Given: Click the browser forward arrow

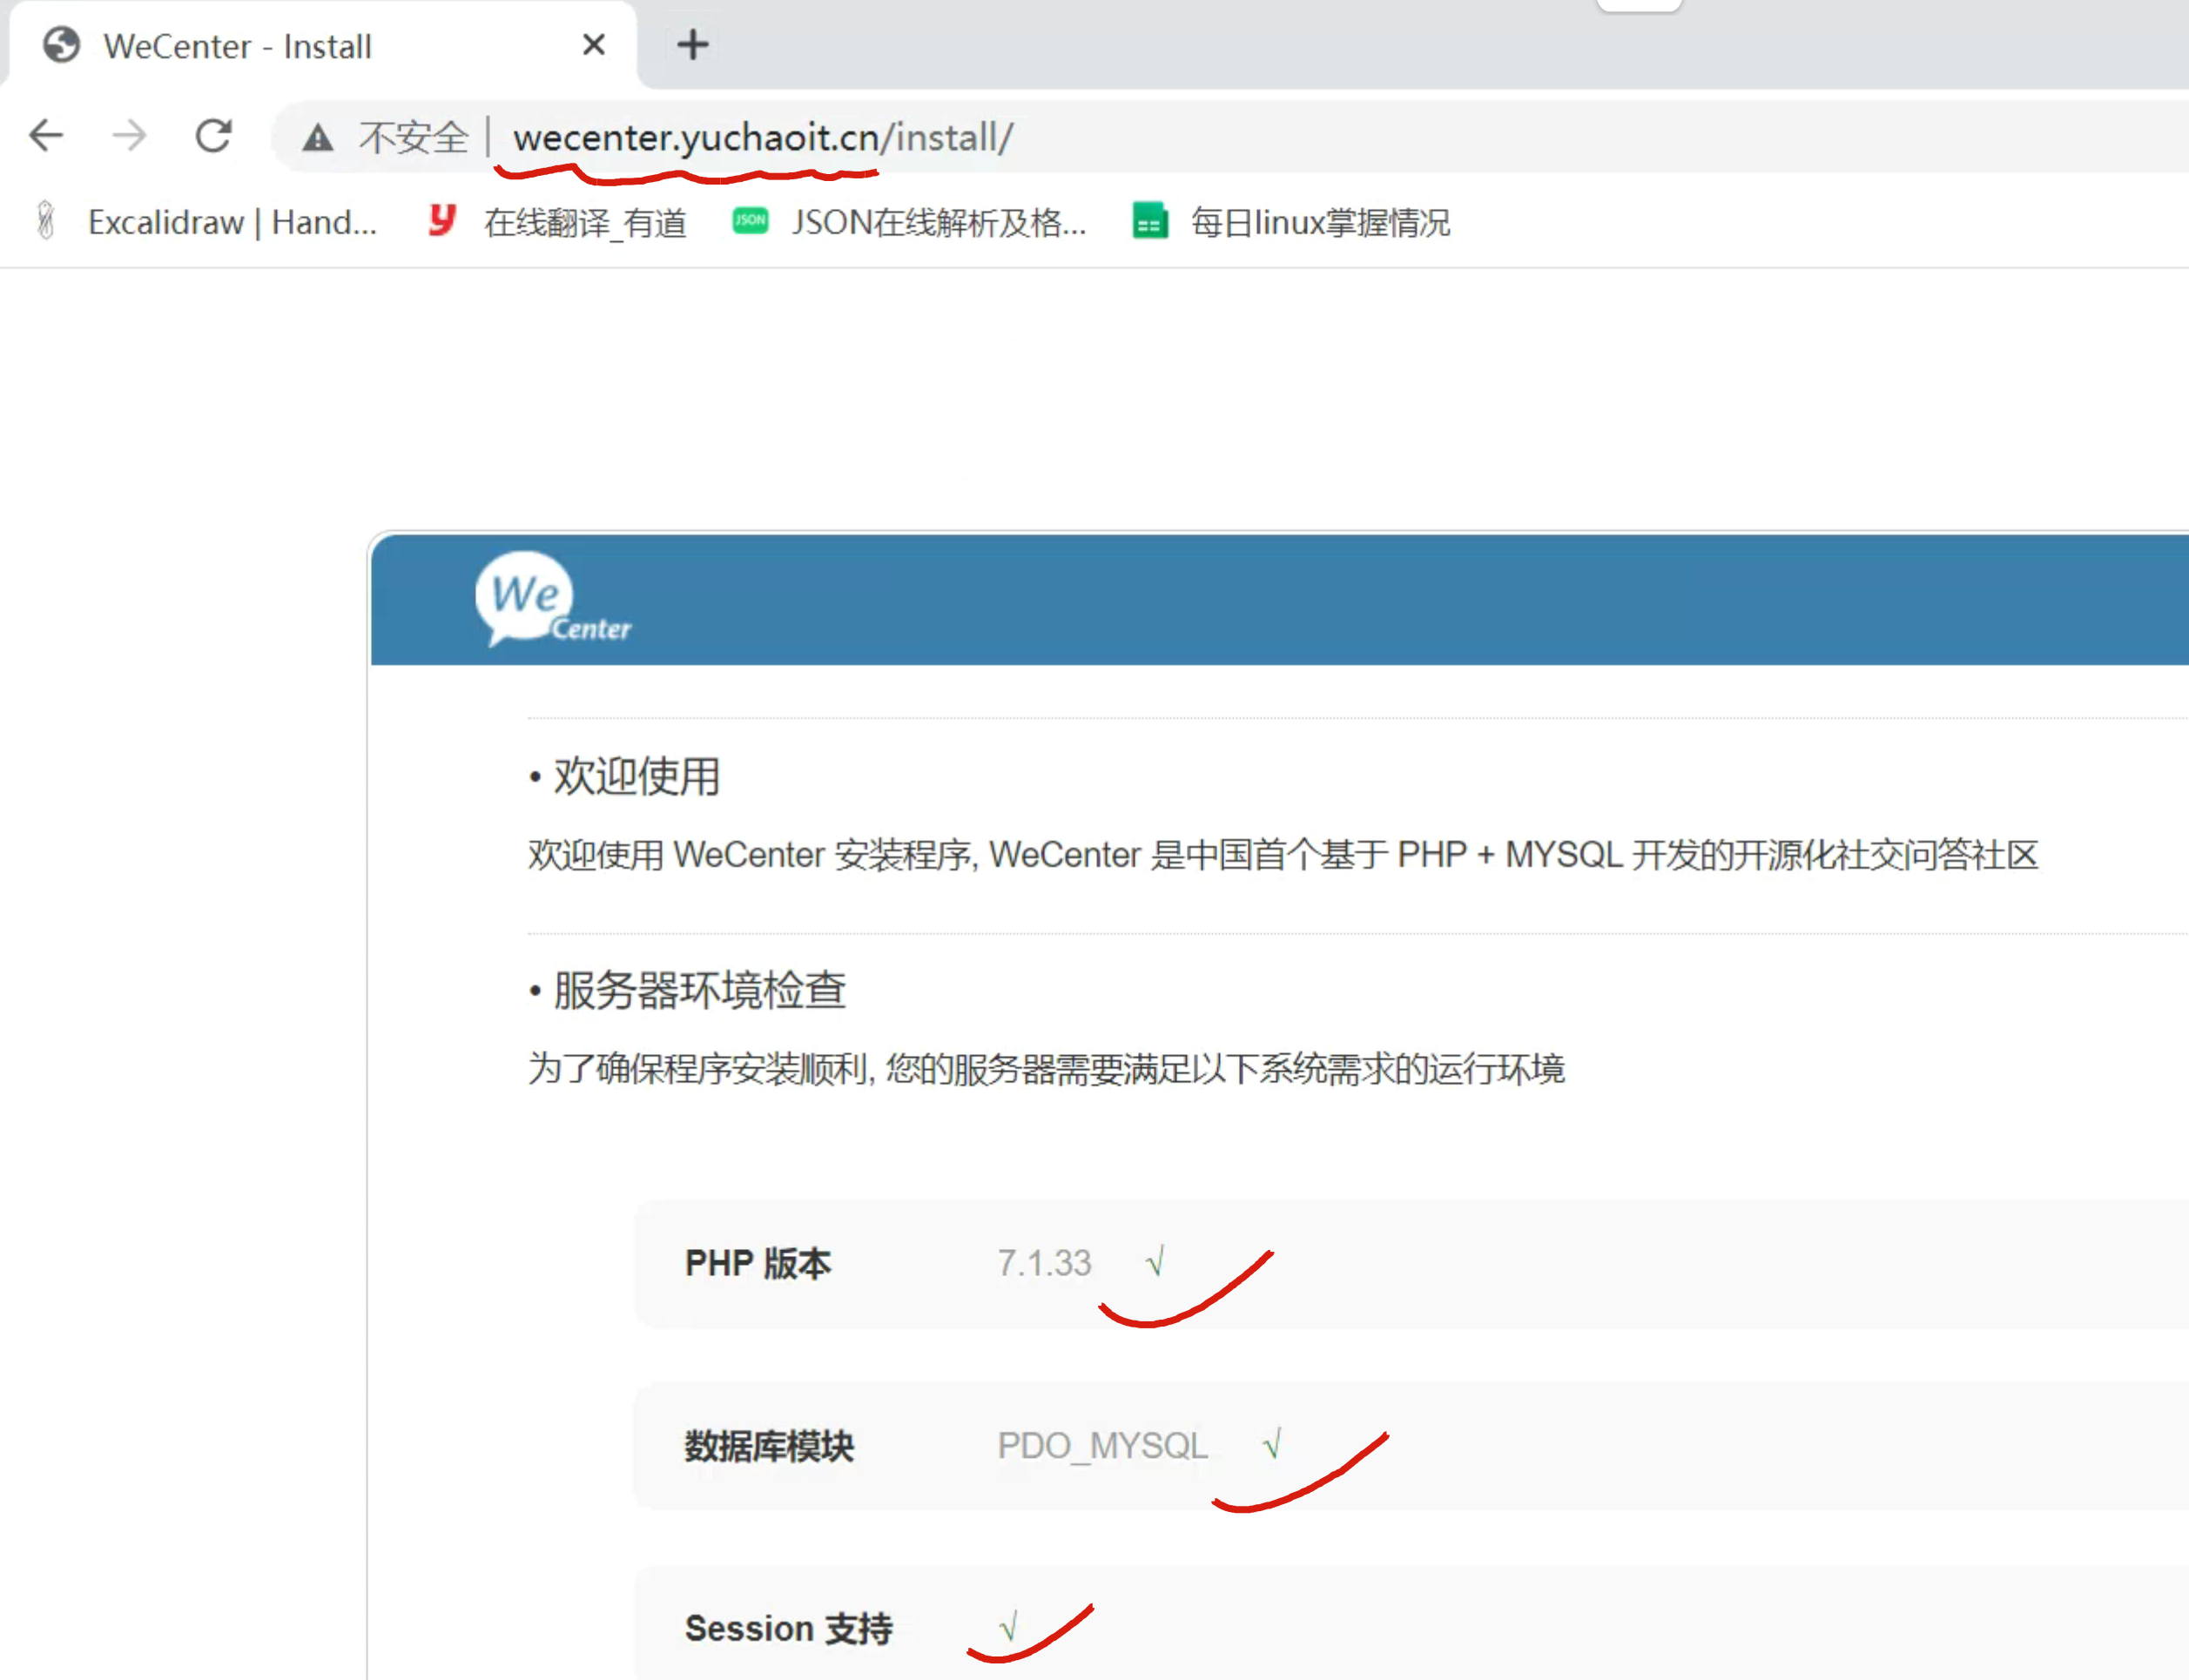Looking at the screenshot, I should click(x=129, y=135).
